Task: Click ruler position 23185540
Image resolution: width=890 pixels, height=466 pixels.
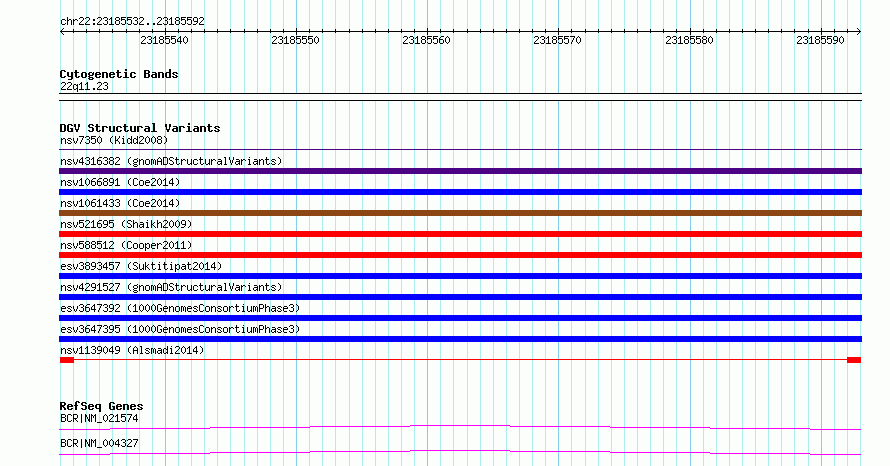Action: 165,40
